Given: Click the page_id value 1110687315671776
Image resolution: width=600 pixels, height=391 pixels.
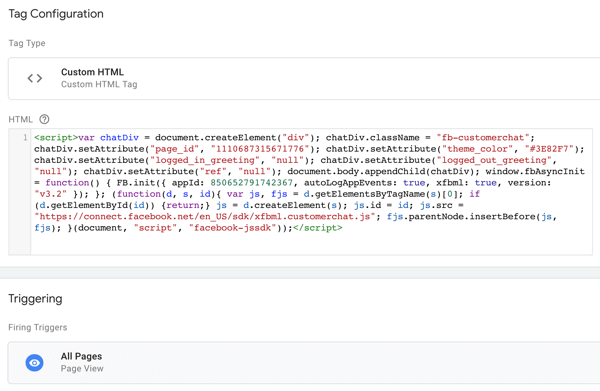Looking at the screenshot, I should (x=260, y=149).
